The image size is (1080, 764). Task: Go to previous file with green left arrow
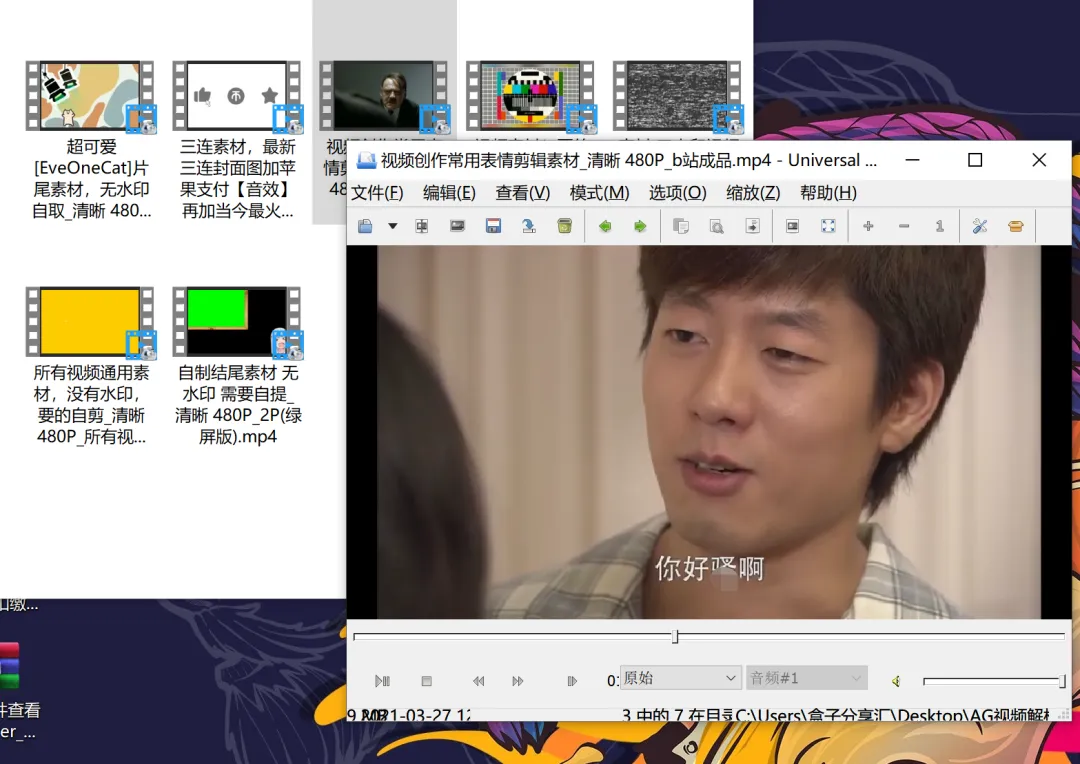(605, 227)
